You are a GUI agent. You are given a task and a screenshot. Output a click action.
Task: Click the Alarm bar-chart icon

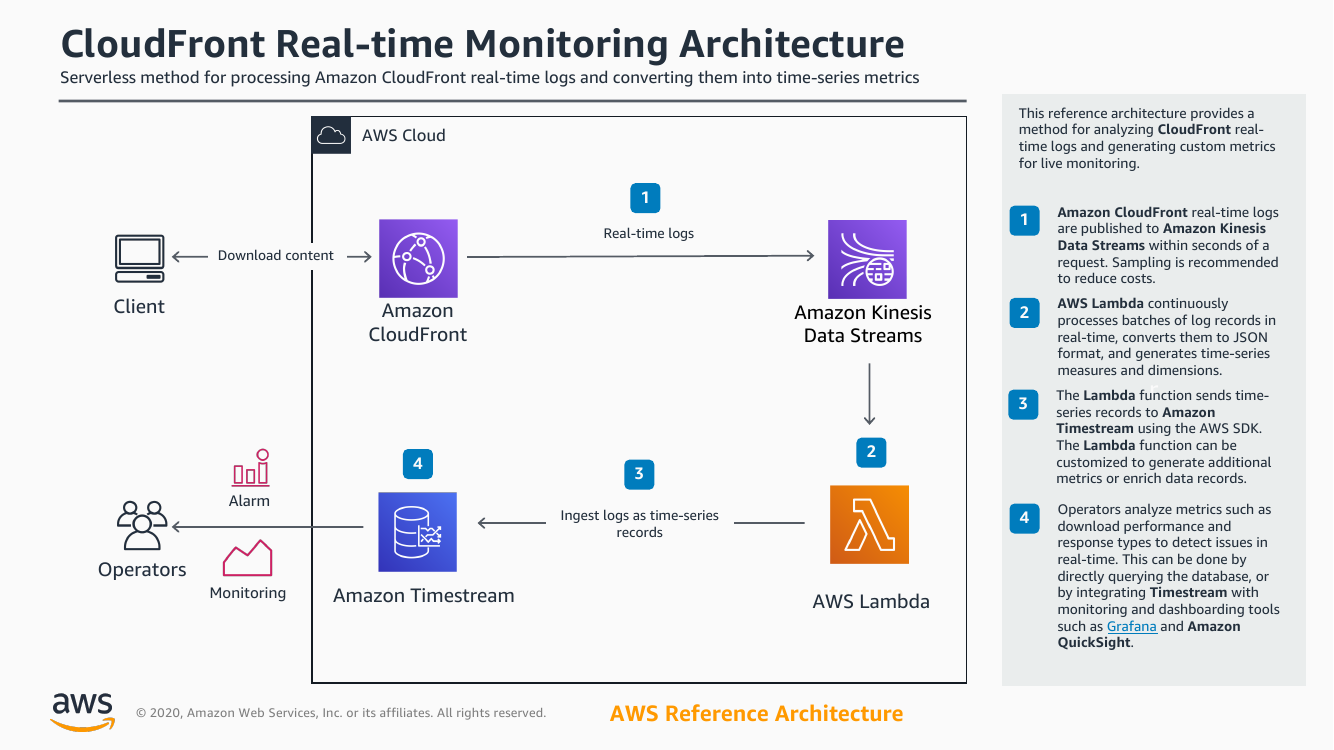250,467
